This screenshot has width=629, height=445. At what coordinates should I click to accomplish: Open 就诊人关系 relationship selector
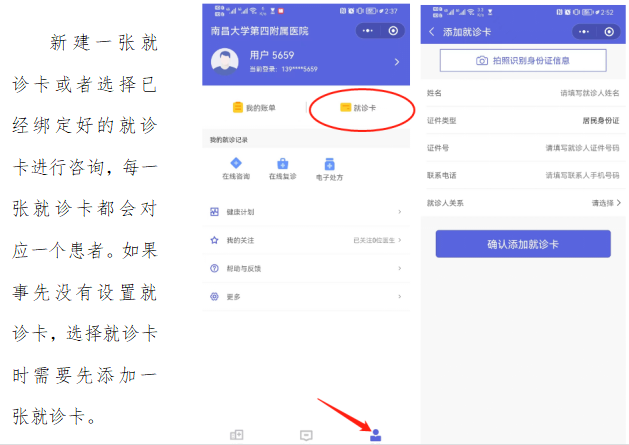(600, 203)
